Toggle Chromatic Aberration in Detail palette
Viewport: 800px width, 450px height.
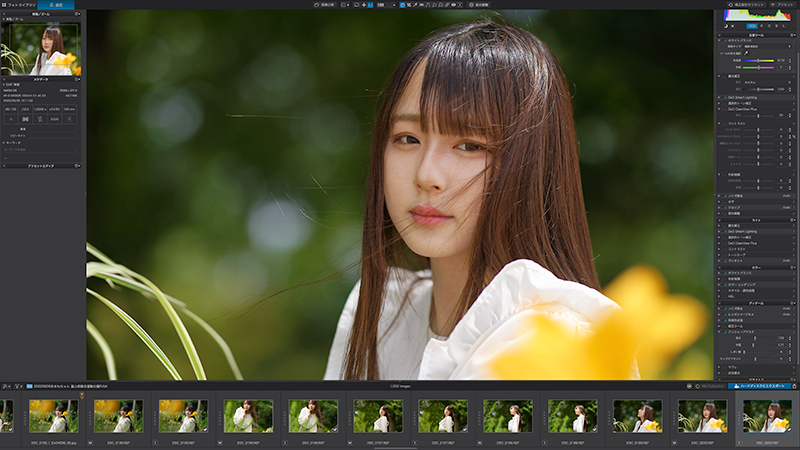(x=725, y=320)
